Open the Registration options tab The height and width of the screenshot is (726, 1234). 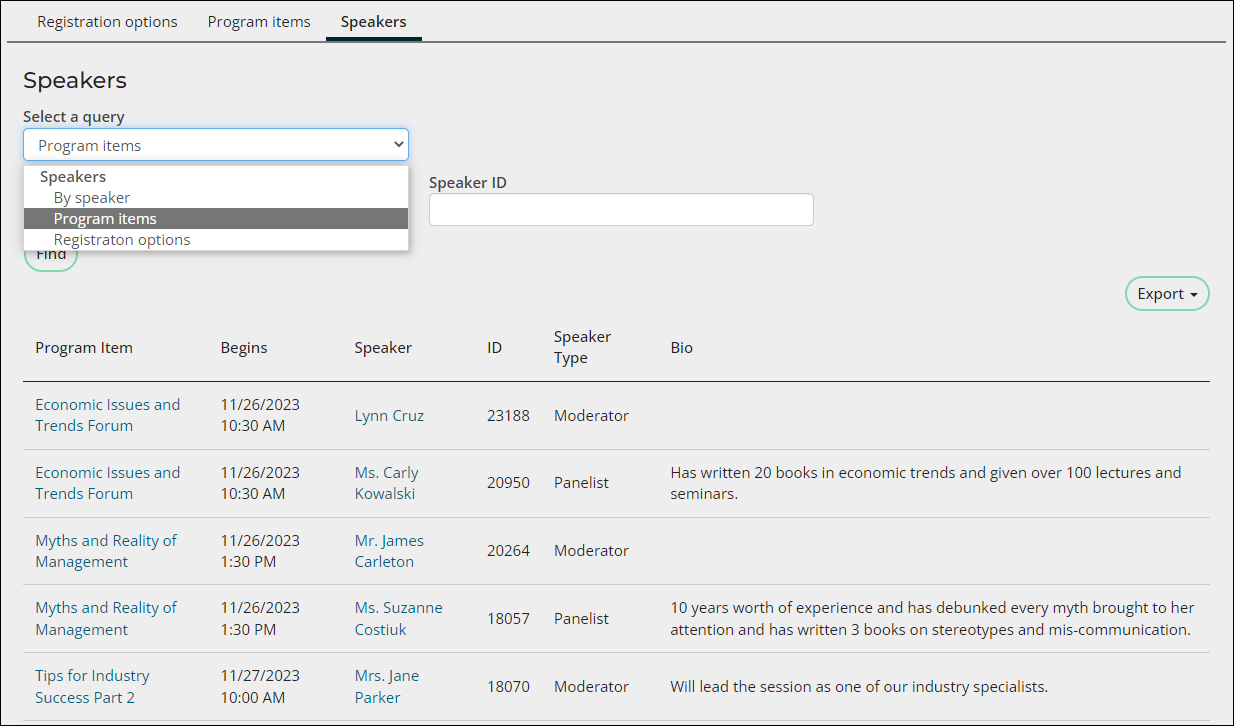tap(107, 21)
